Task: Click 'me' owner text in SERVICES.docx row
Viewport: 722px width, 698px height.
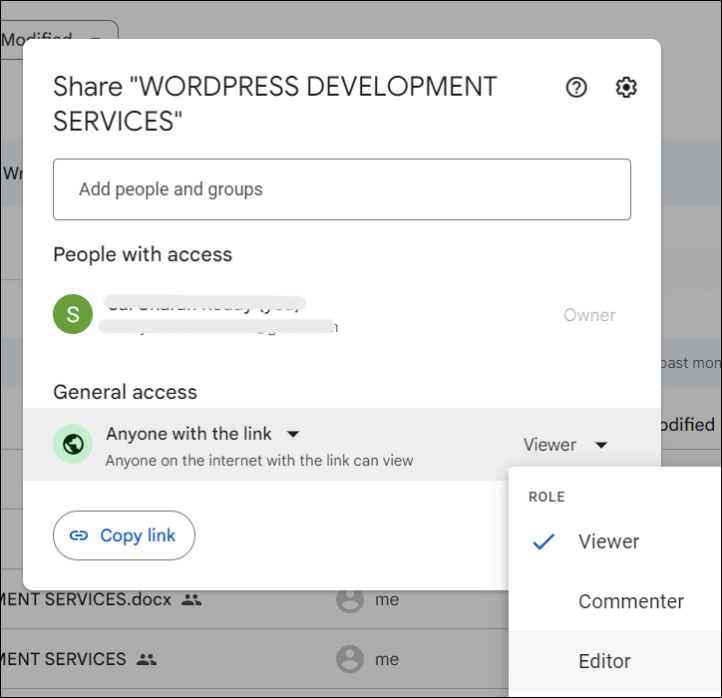Action: [x=387, y=599]
